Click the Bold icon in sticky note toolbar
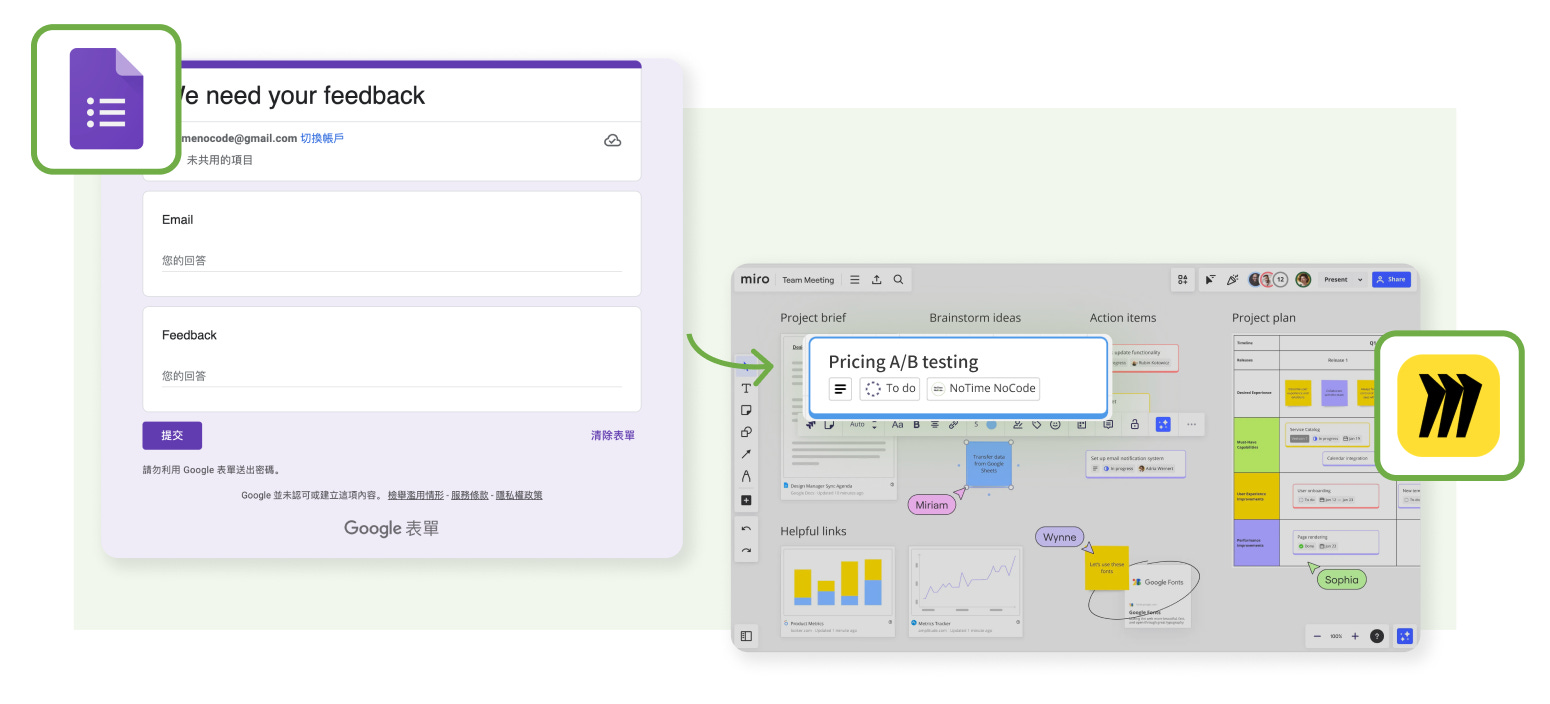 click(916, 424)
